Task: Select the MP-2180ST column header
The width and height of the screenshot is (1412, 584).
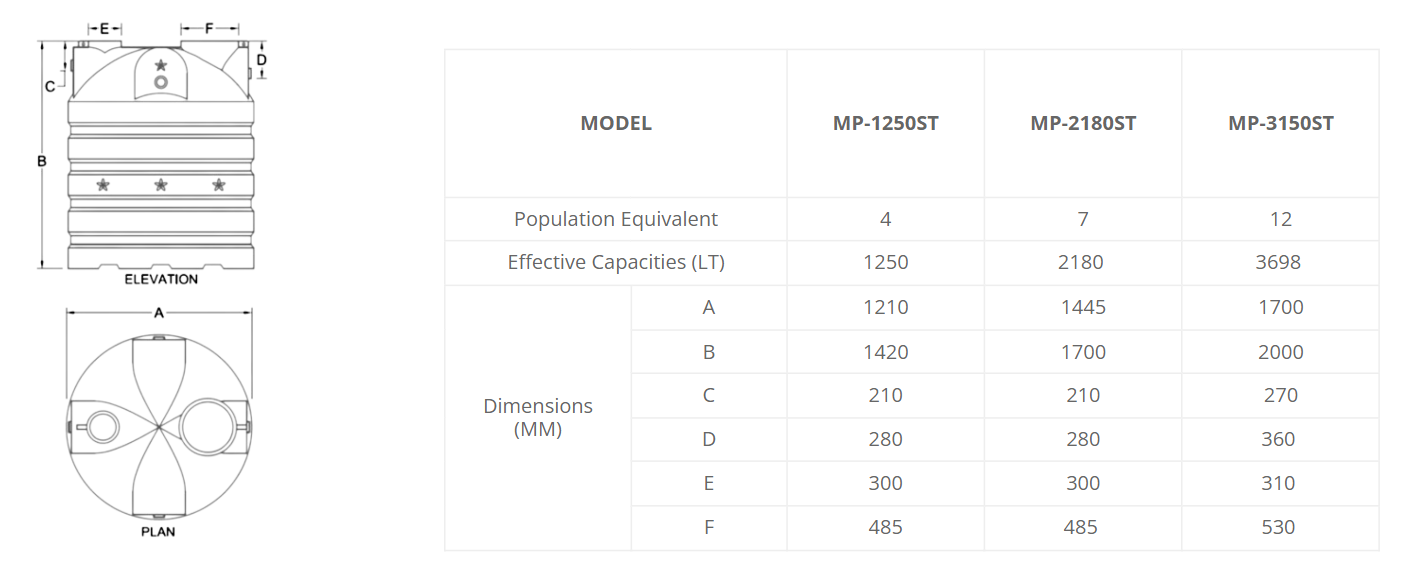Action: pyautogui.click(x=1083, y=124)
